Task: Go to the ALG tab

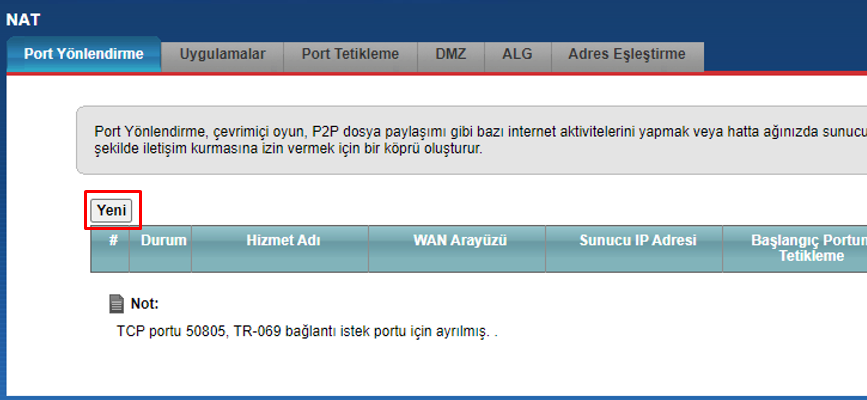Action: pyautogui.click(x=518, y=55)
